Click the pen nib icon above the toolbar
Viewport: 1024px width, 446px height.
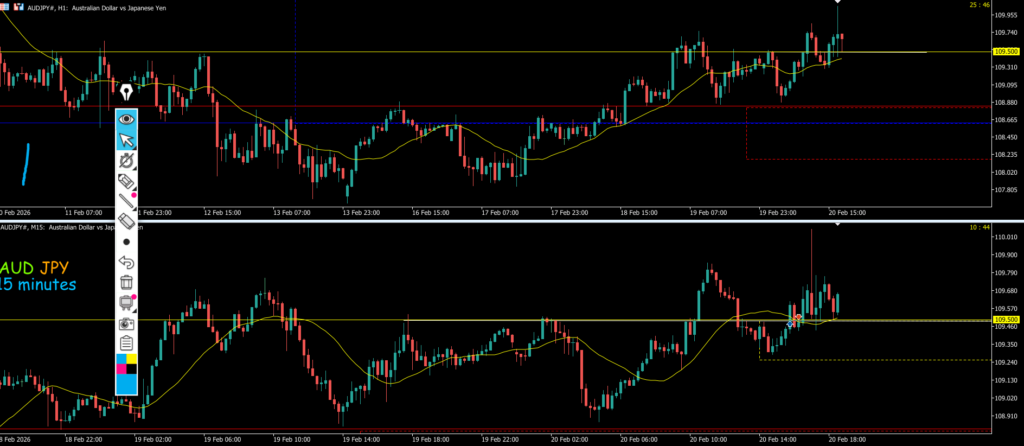(x=127, y=94)
